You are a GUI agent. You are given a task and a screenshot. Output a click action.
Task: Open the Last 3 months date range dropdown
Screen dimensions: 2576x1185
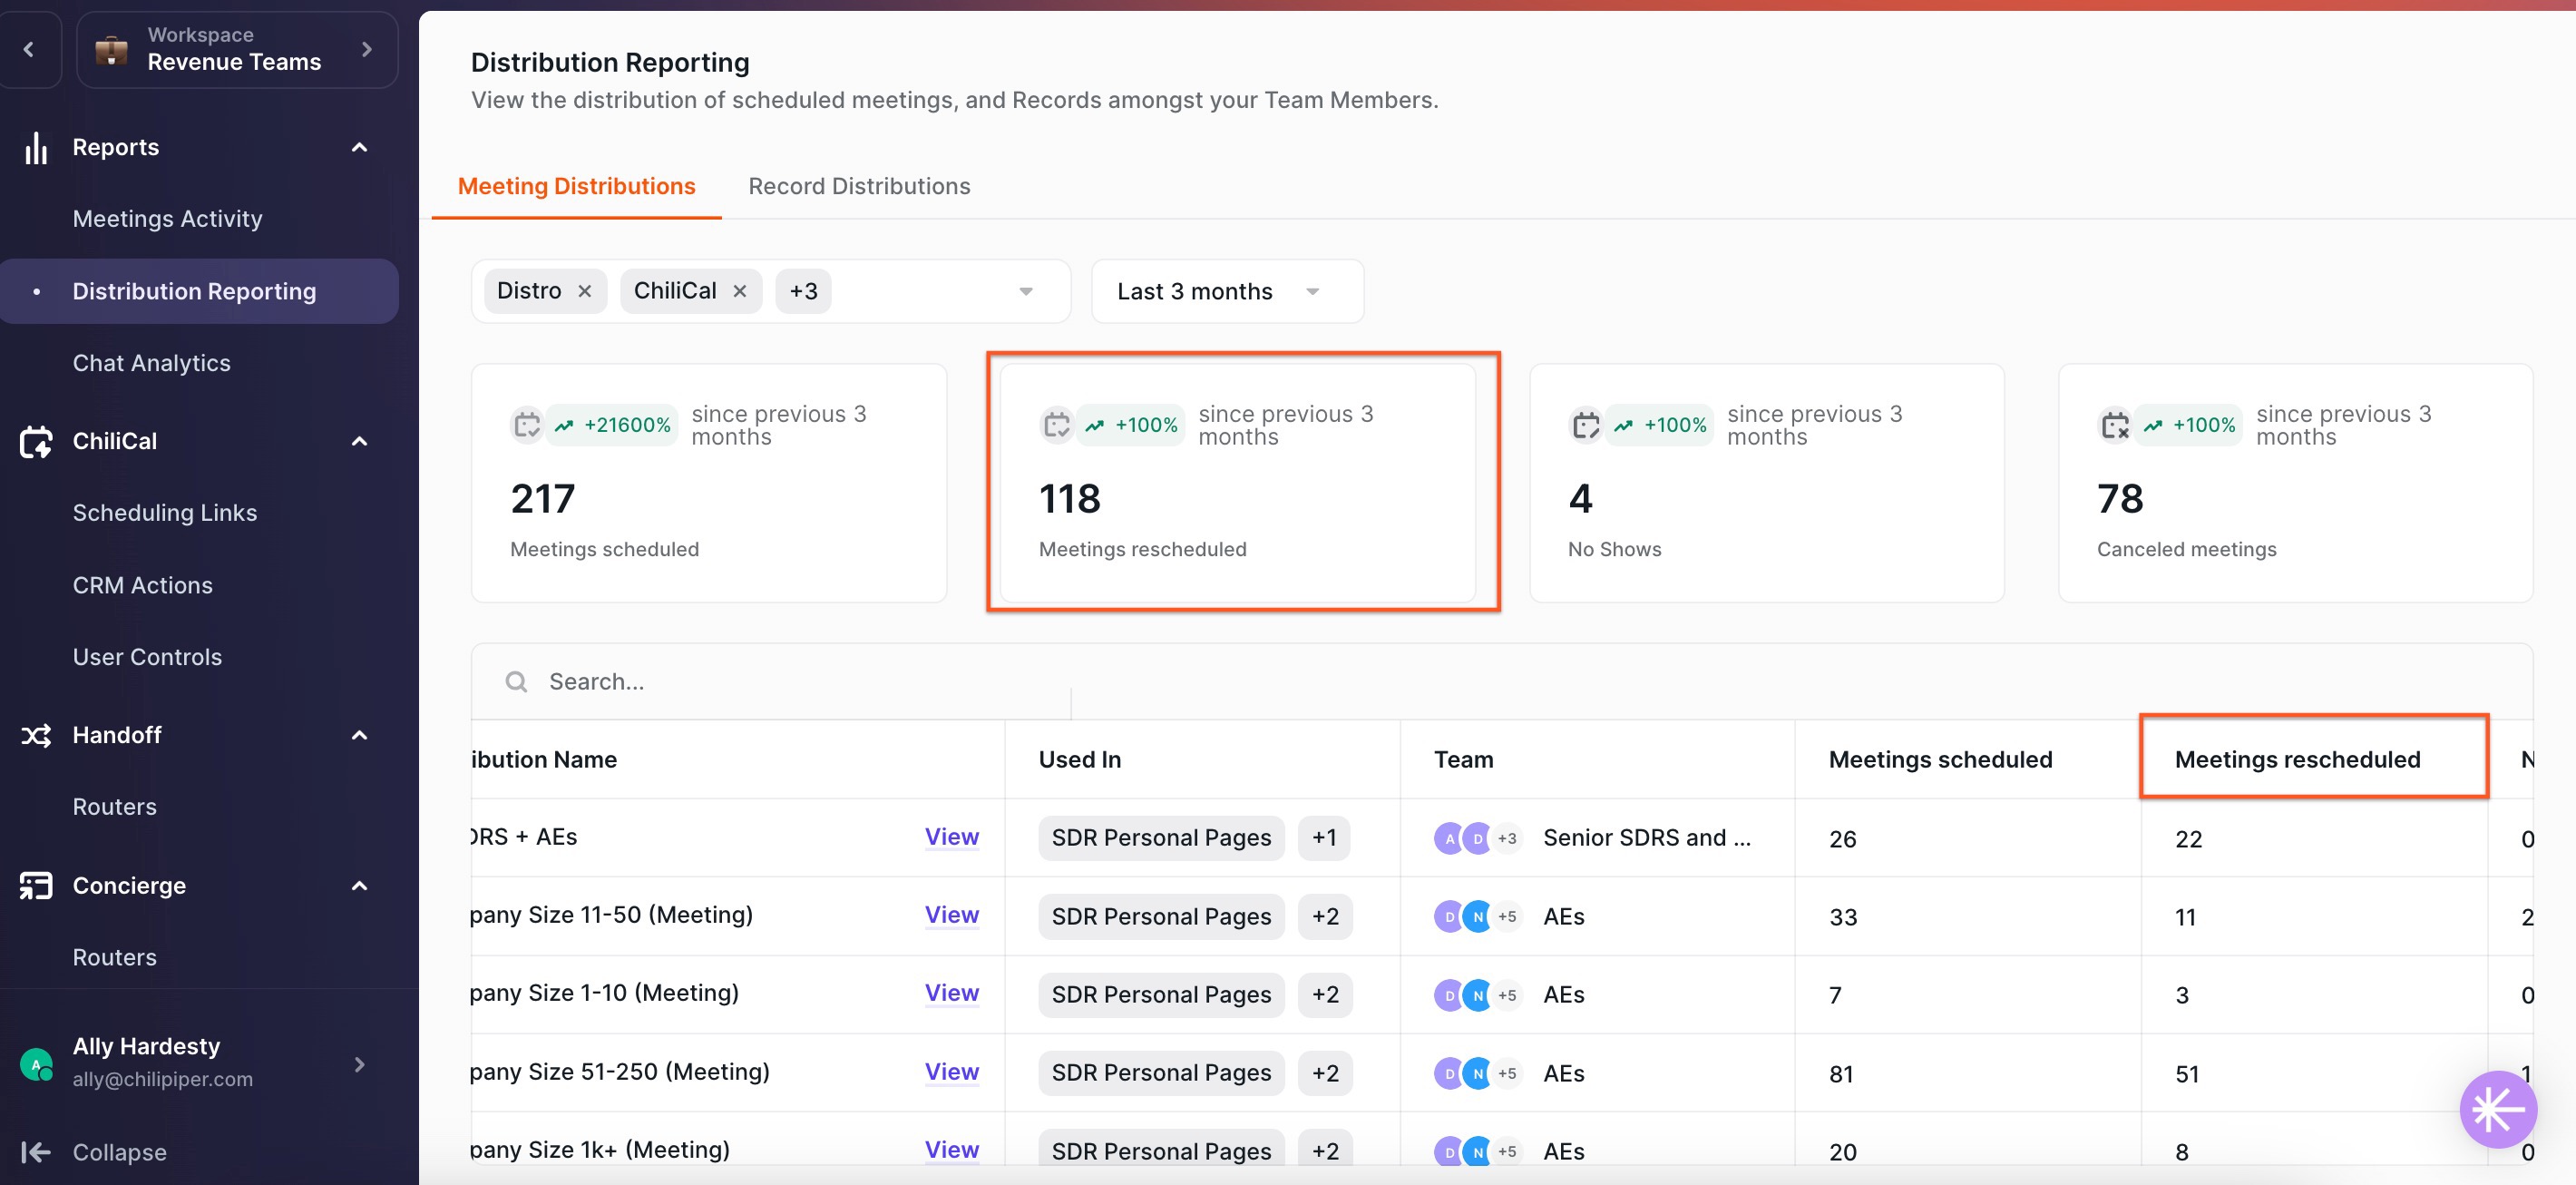pos(1227,291)
